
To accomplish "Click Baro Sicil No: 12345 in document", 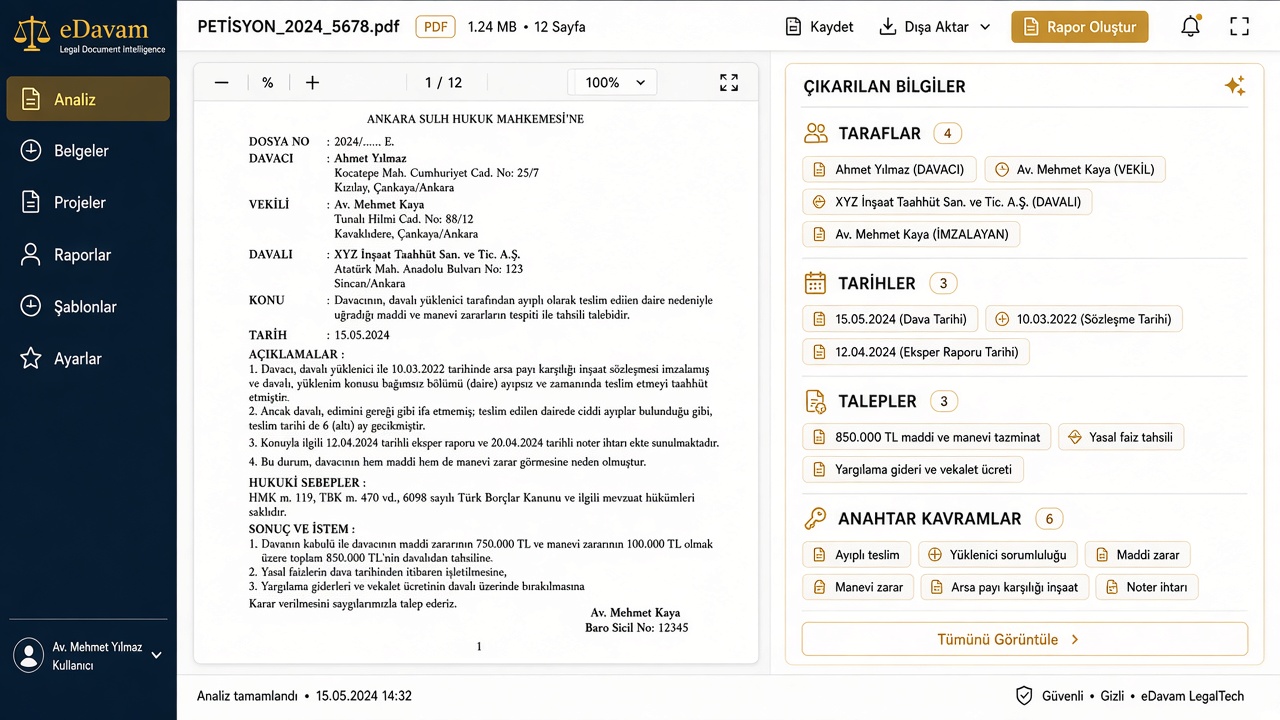I will 636,628.
